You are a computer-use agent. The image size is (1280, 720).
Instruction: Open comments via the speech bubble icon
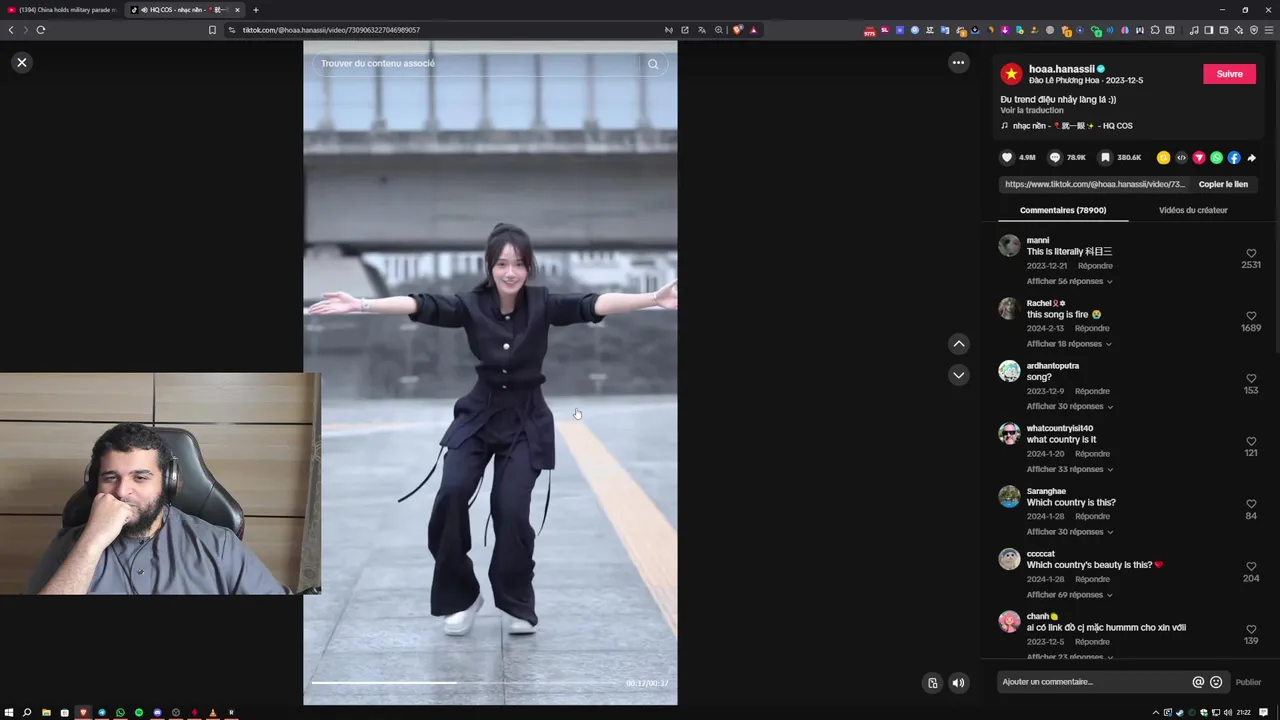point(1055,157)
